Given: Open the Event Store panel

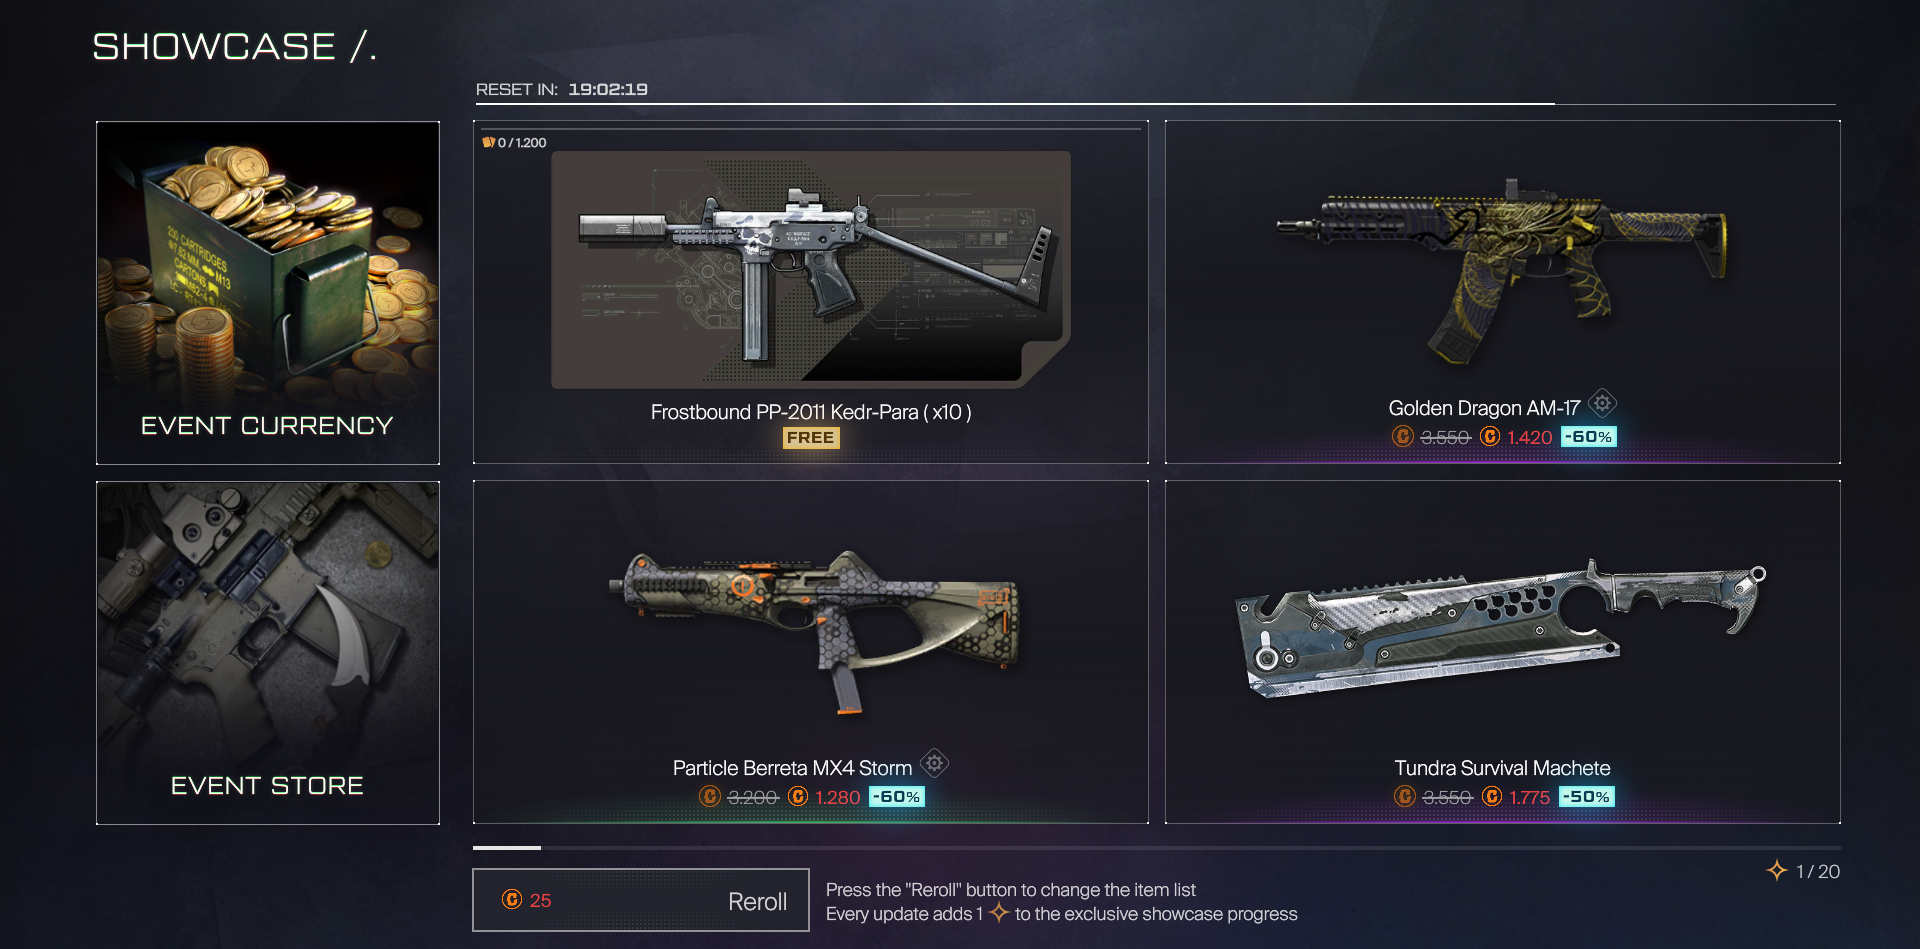Looking at the screenshot, I should 268,653.
